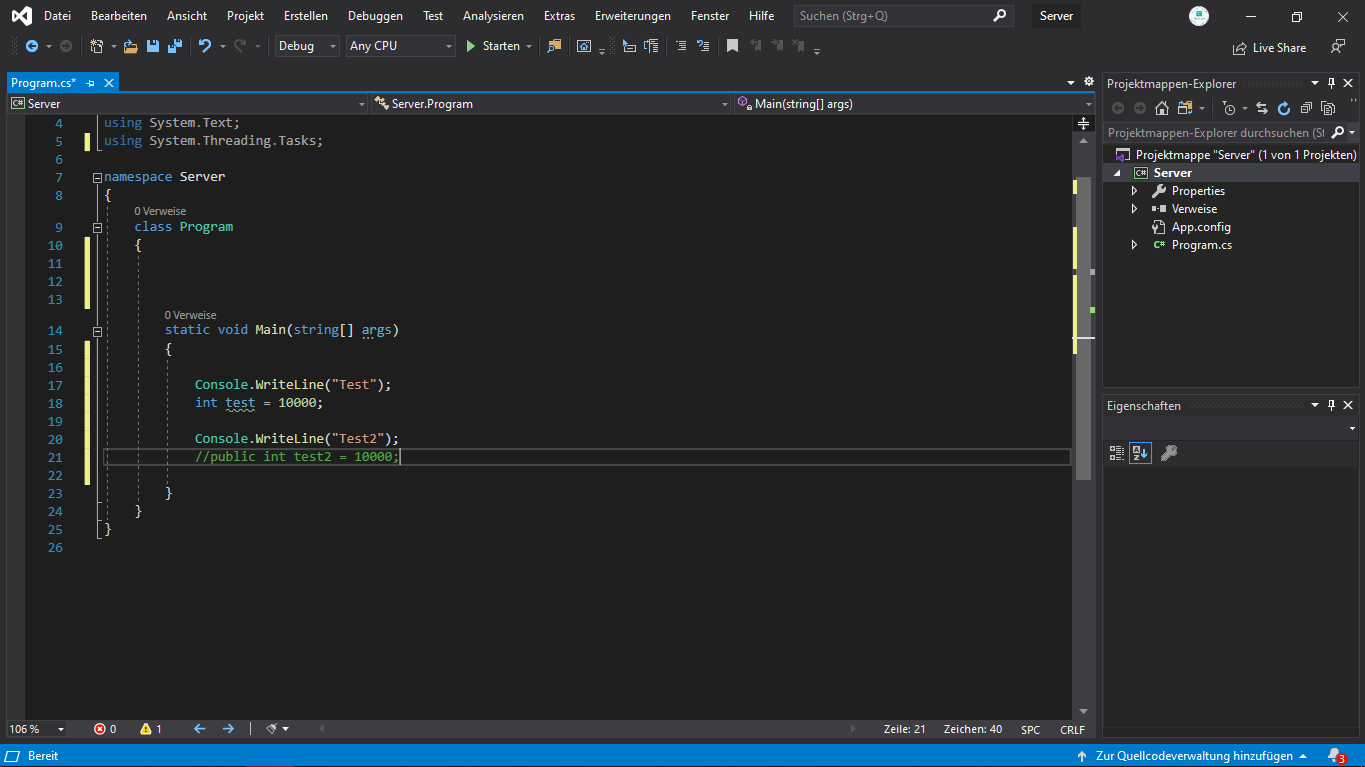This screenshot has height=767, width=1365.
Task: Open property pages via the wrench icon
Action: pyautogui.click(x=1168, y=453)
